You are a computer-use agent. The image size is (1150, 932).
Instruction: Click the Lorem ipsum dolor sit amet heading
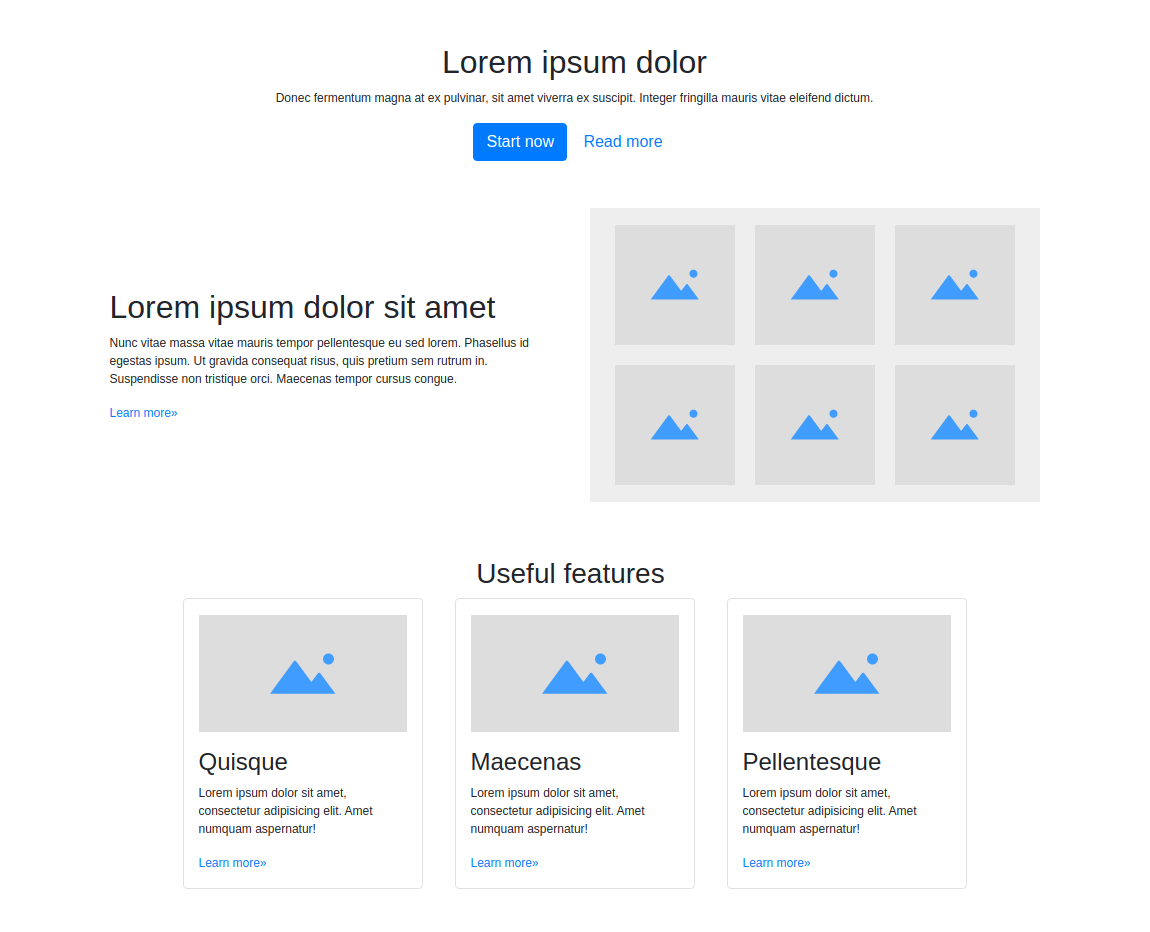click(302, 307)
